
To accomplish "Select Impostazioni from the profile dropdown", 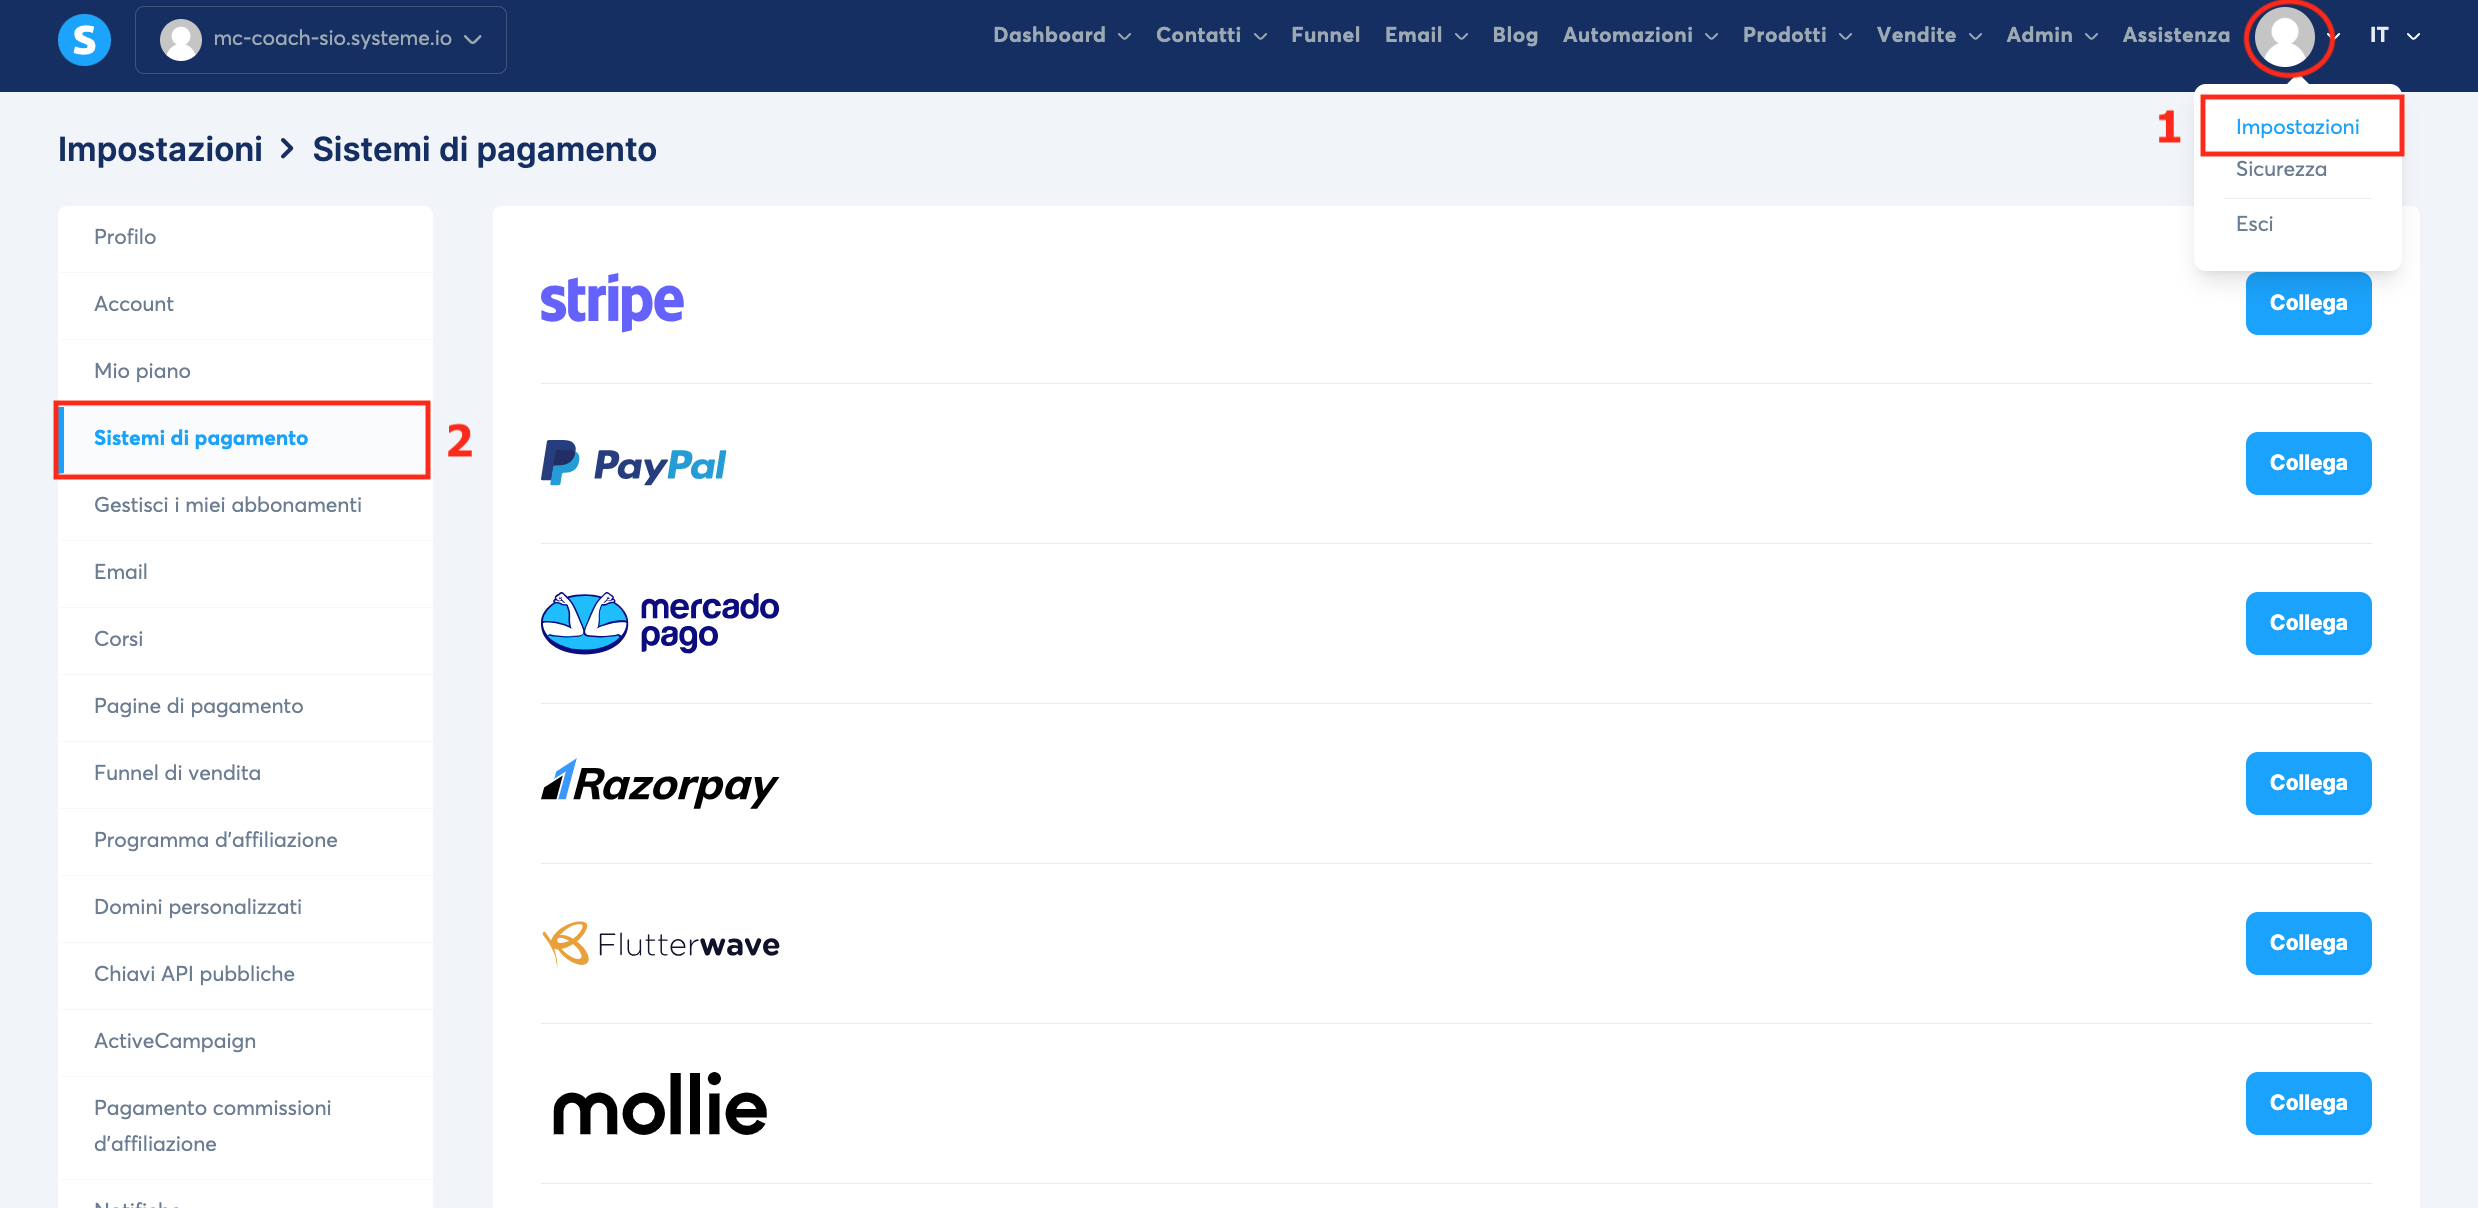I will tap(2297, 127).
